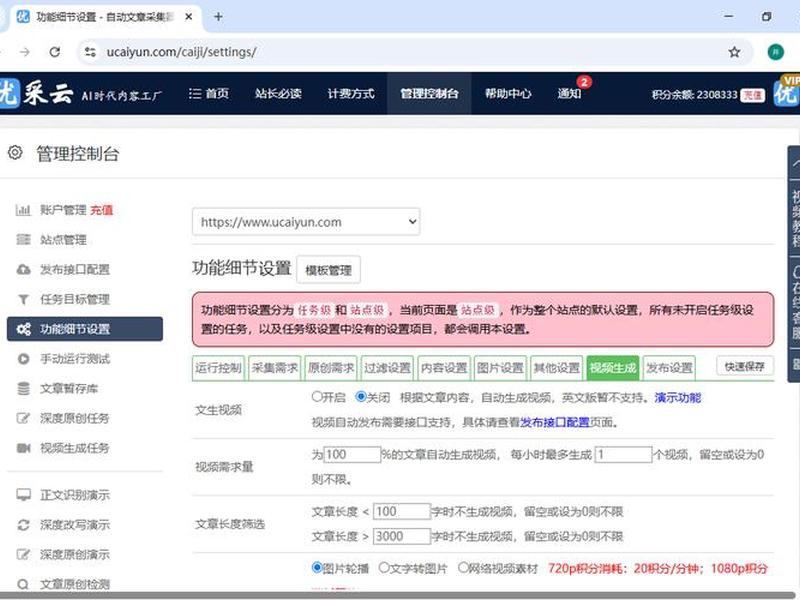Reload the page with browser refresh icon

(x=55, y=52)
